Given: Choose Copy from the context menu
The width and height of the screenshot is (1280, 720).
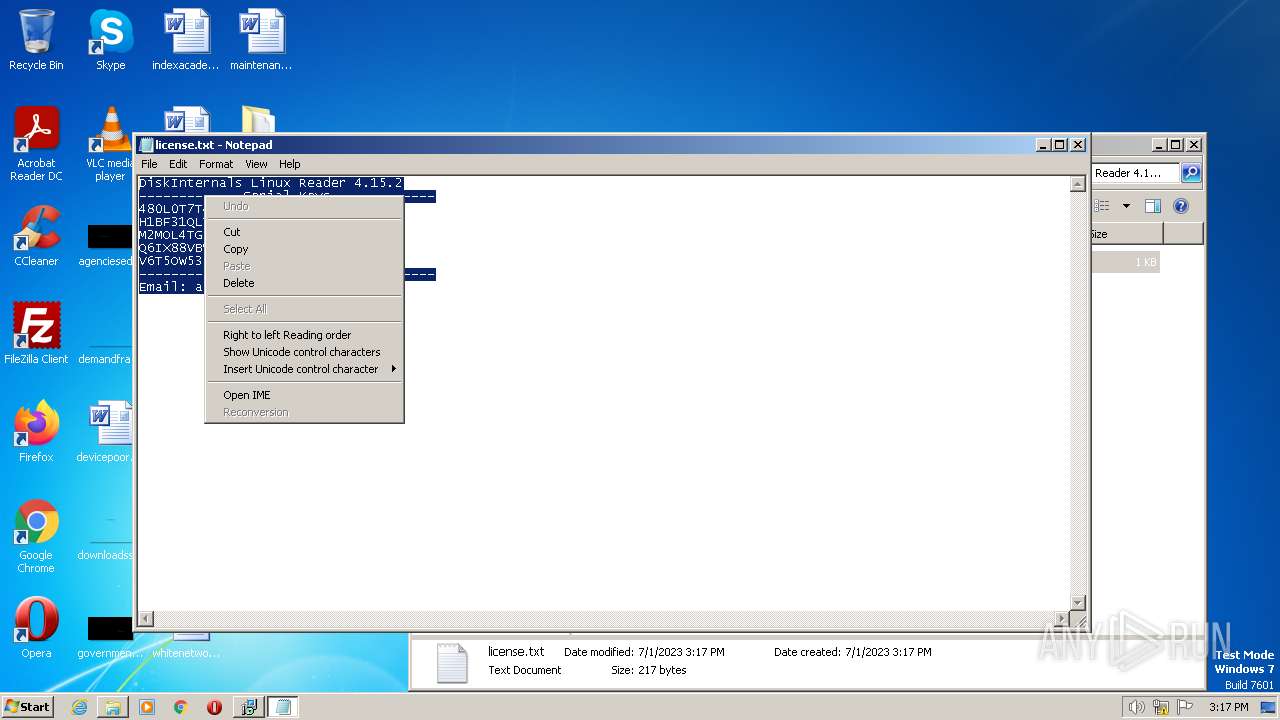Looking at the screenshot, I should click(x=304, y=249).
